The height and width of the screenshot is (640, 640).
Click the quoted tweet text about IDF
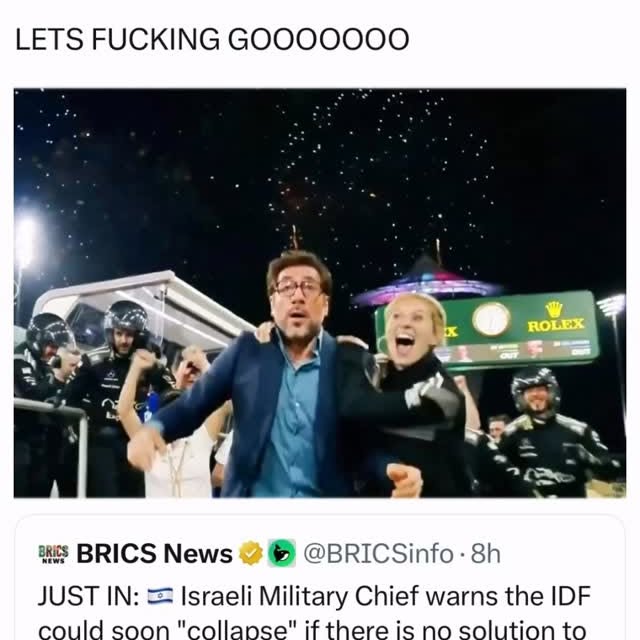click(x=320, y=612)
